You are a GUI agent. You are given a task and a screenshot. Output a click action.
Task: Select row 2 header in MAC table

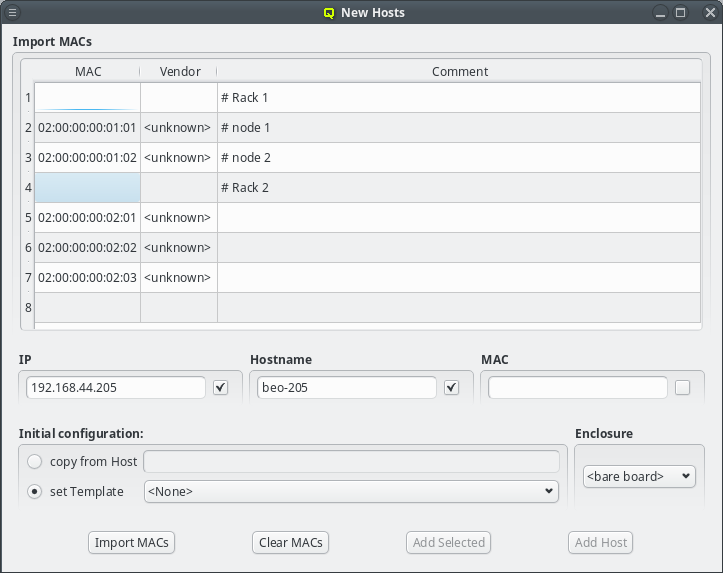(28, 128)
